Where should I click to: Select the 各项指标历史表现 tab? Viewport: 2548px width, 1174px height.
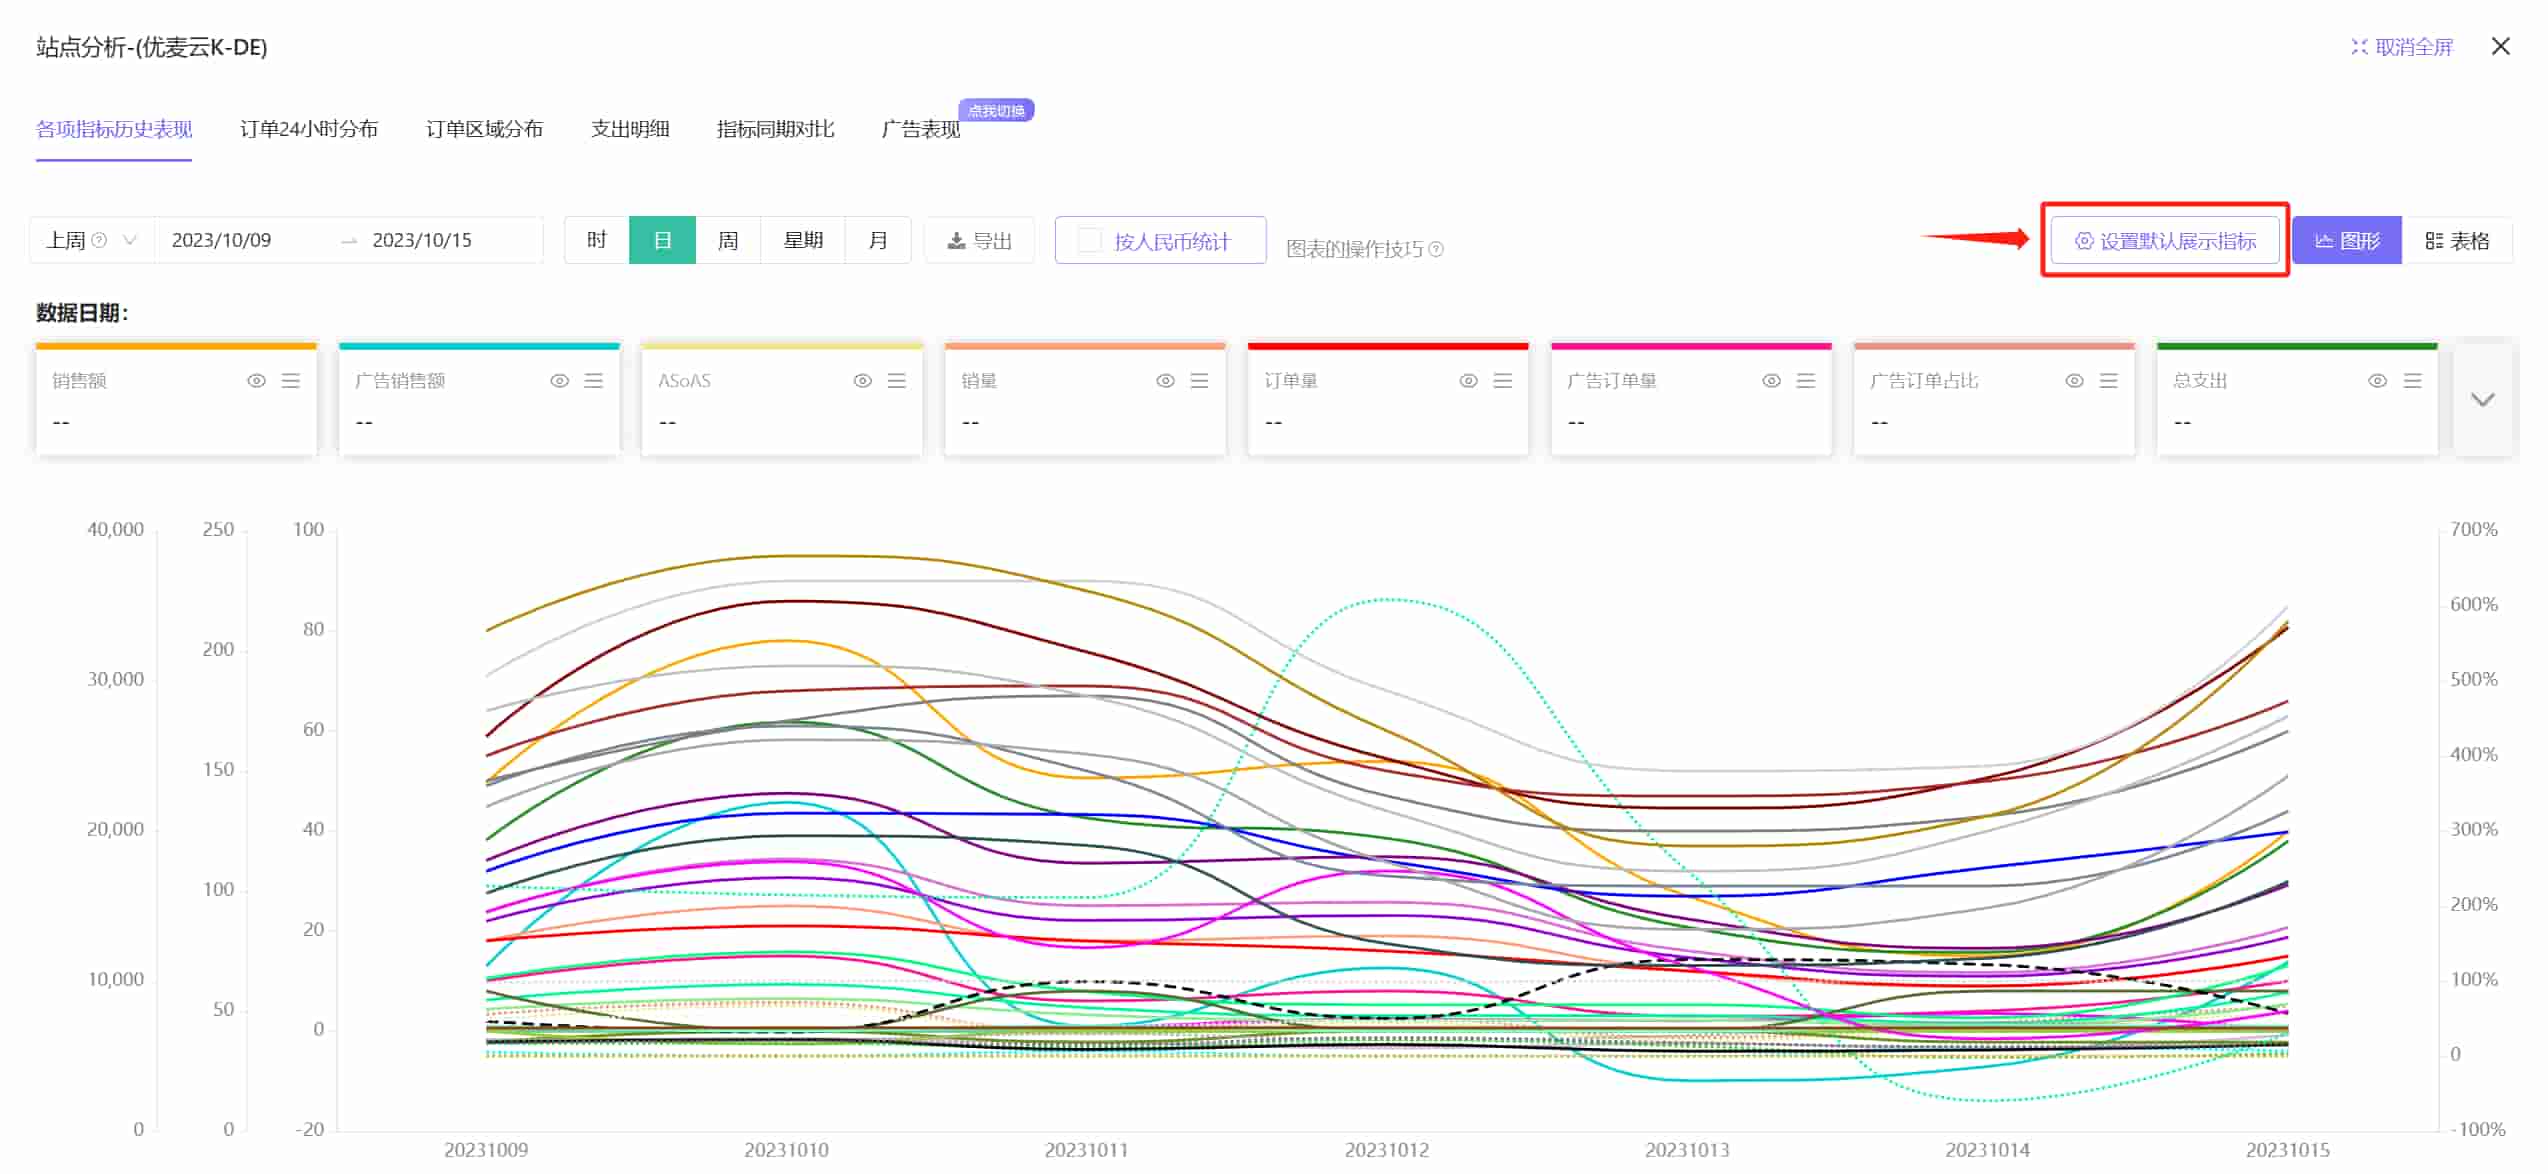[x=114, y=129]
